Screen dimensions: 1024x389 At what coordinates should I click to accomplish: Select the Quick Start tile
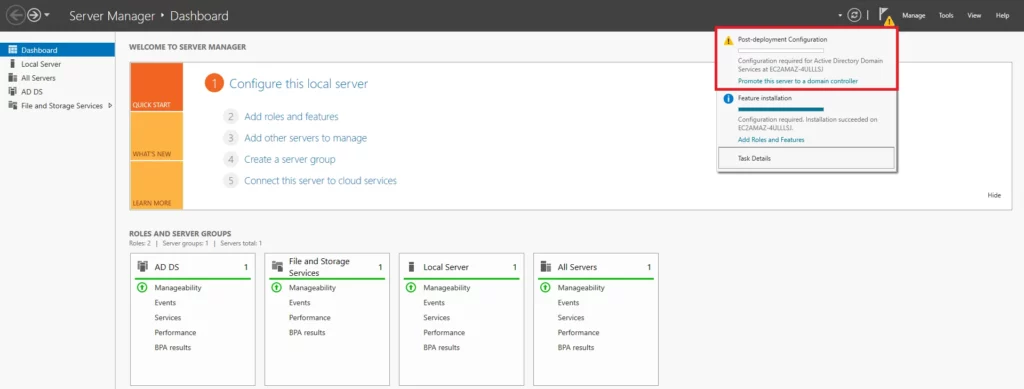157,87
